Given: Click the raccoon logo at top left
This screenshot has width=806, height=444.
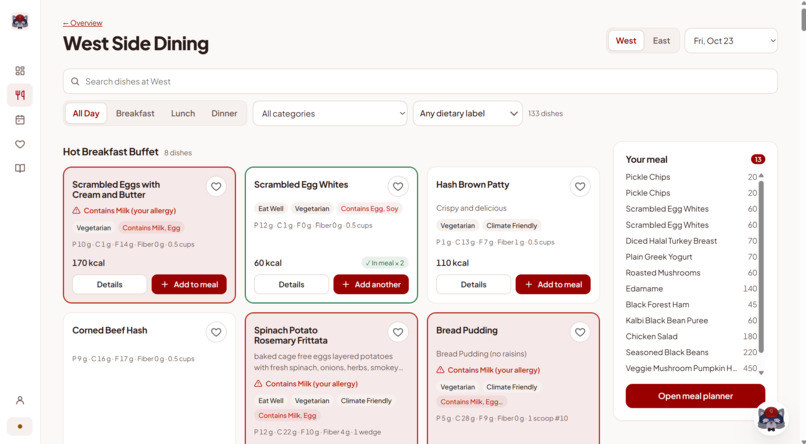Looking at the screenshot, I should 20,21.
